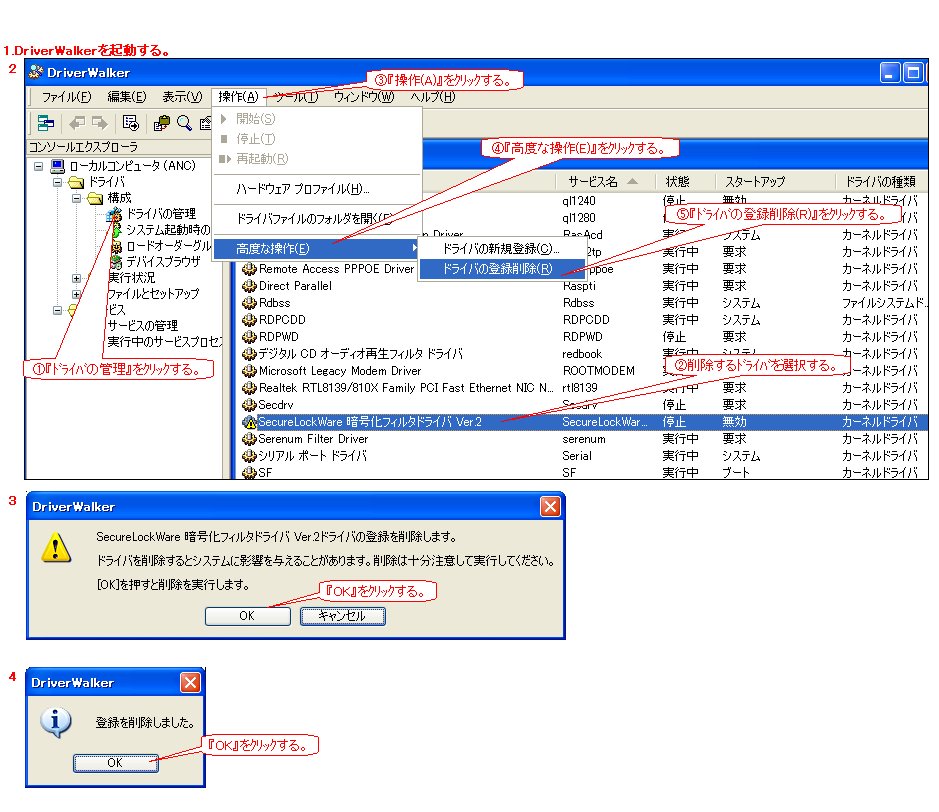Viewport: 939px width, 812px height.
Task: Open the ファイル(F) menu
Action: (x=66, y=96)
